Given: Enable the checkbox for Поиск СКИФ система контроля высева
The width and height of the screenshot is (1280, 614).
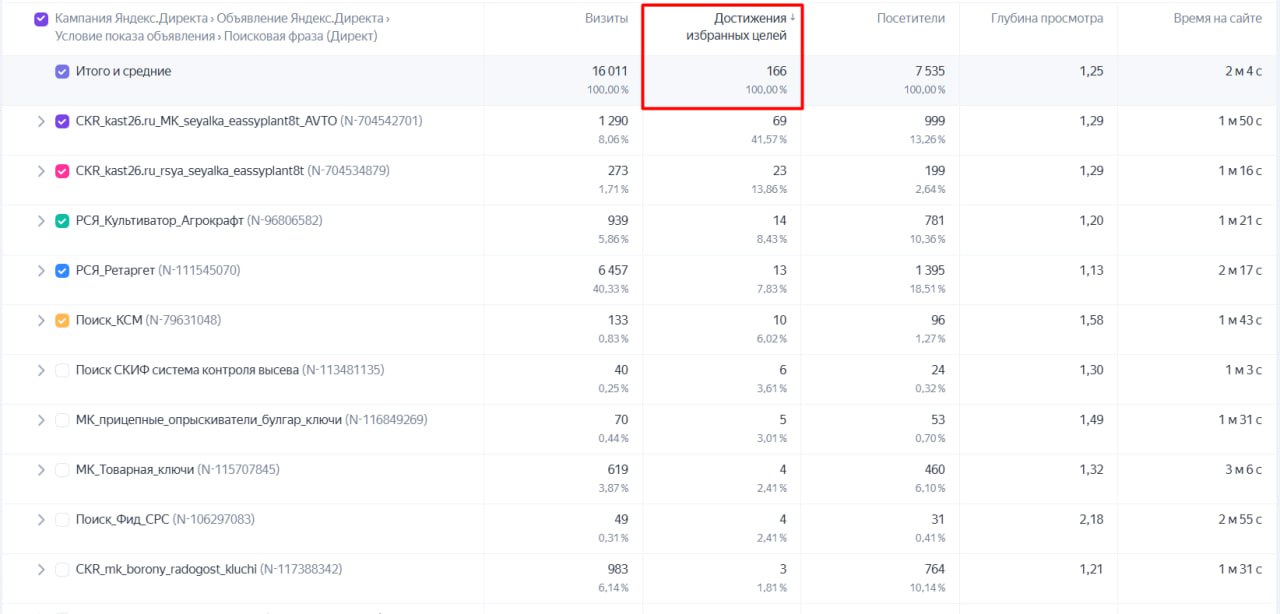Looking at the screenshot, I should click(x=62, y=370).
